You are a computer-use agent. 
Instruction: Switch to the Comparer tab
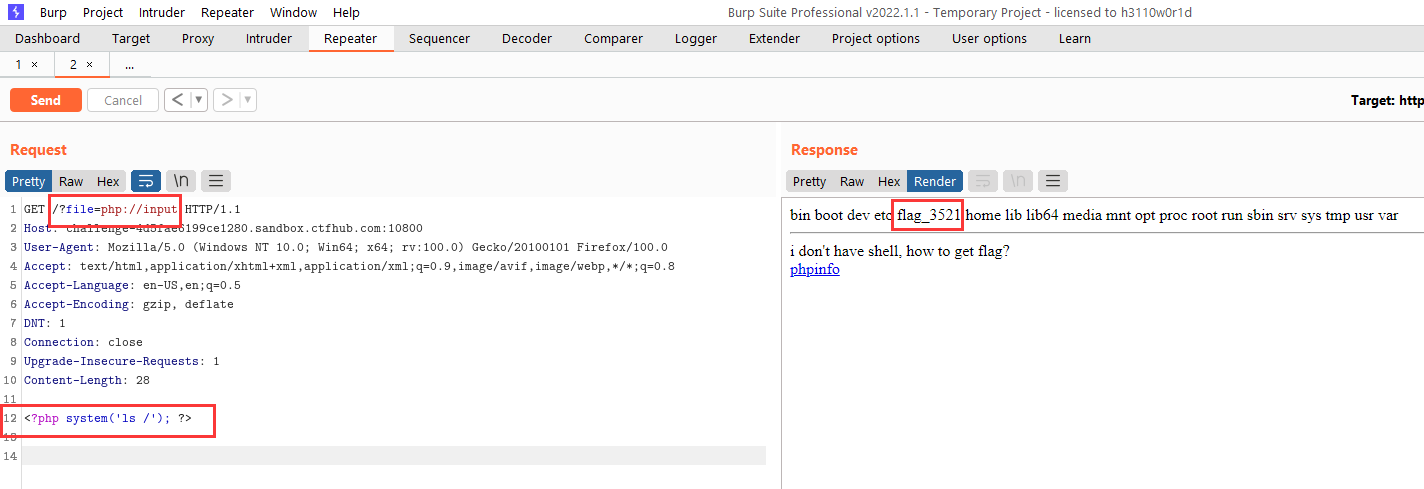click(613, 38)
